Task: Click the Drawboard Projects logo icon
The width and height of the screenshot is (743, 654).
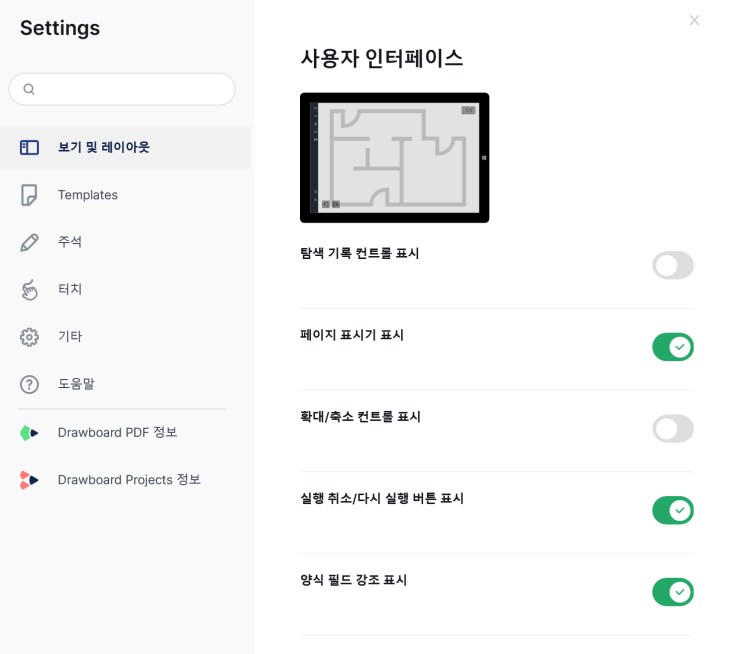Action: pyautogui.click(x=29, y=480)
